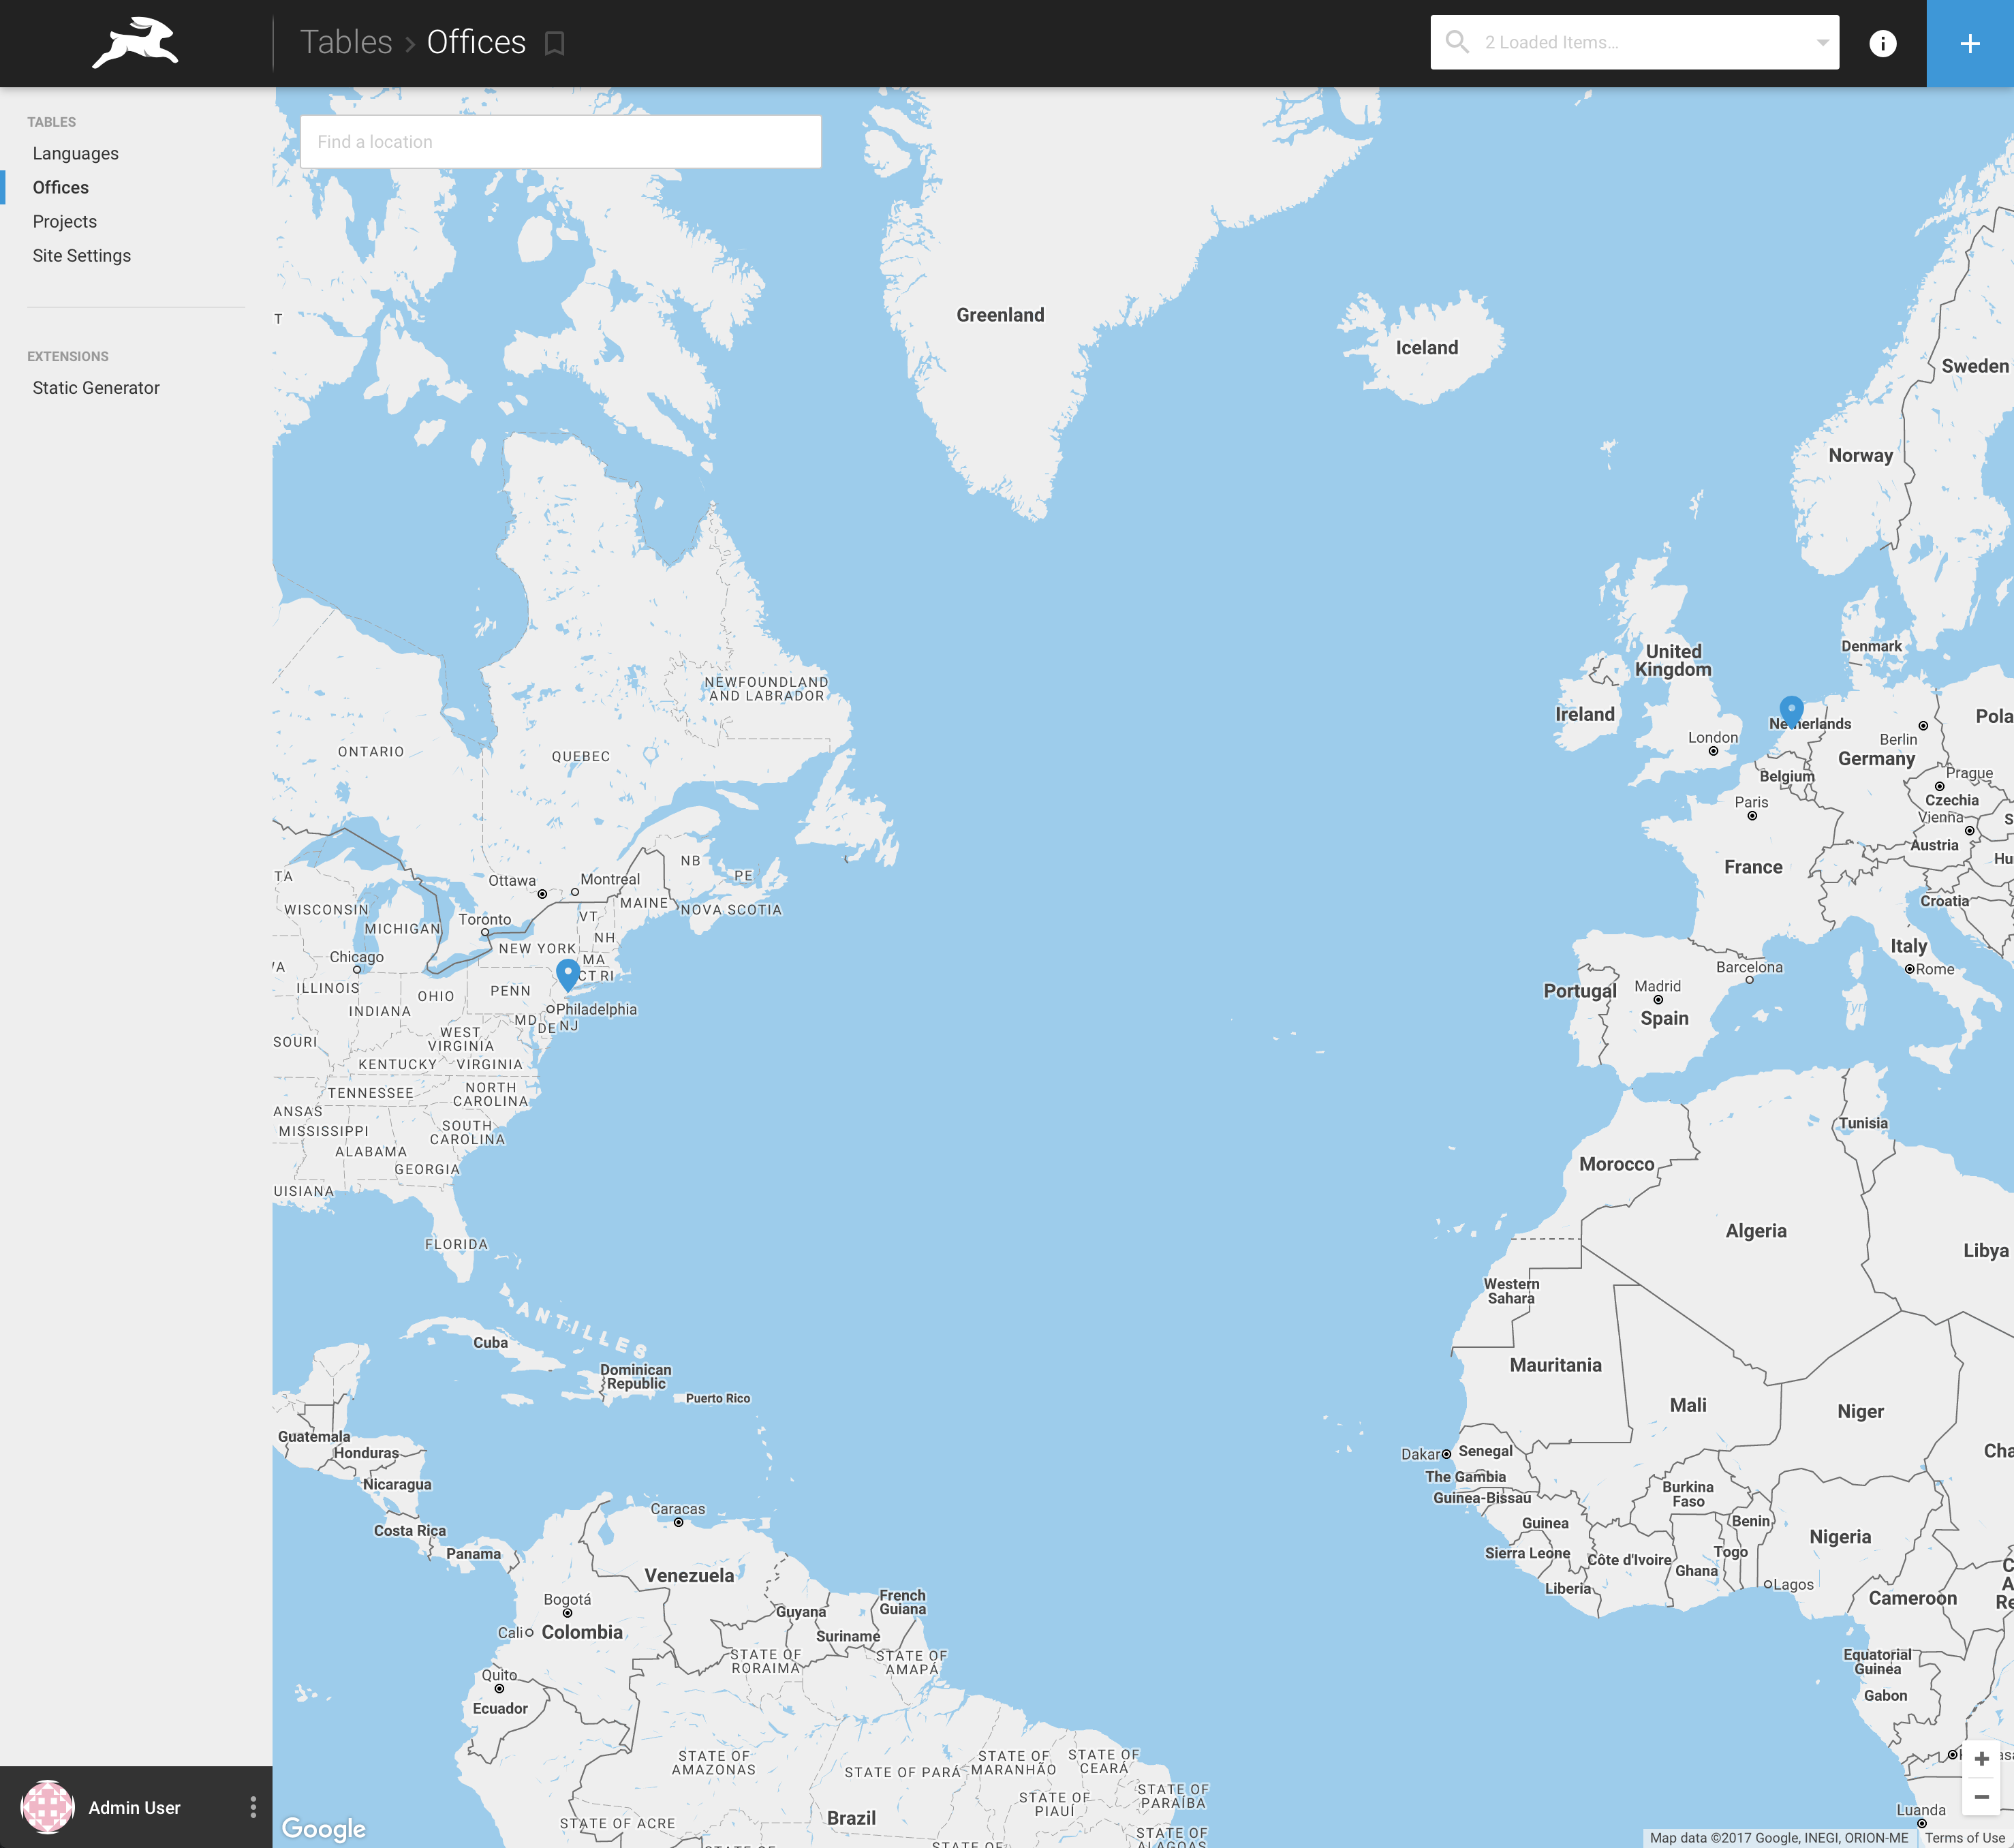Open the Static Generator extension
2014x1848 pixels.
tap(96, 387)
